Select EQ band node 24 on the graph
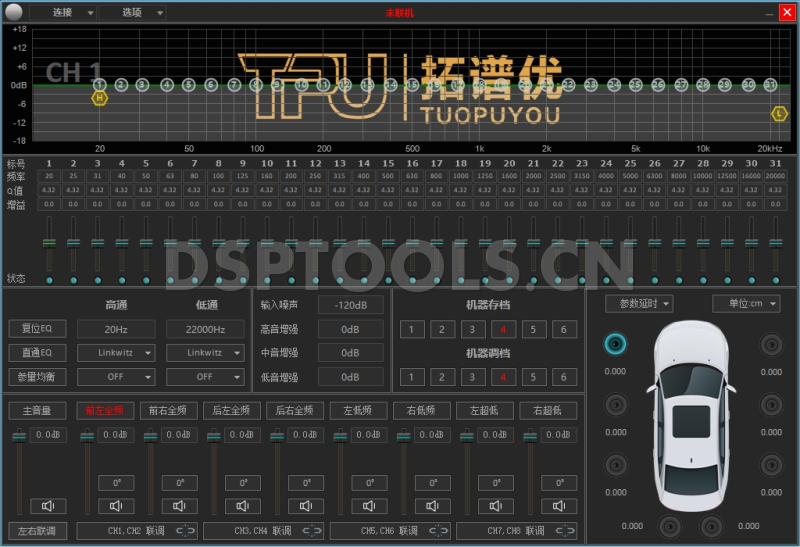800x547 pixels. pos(614,85)
